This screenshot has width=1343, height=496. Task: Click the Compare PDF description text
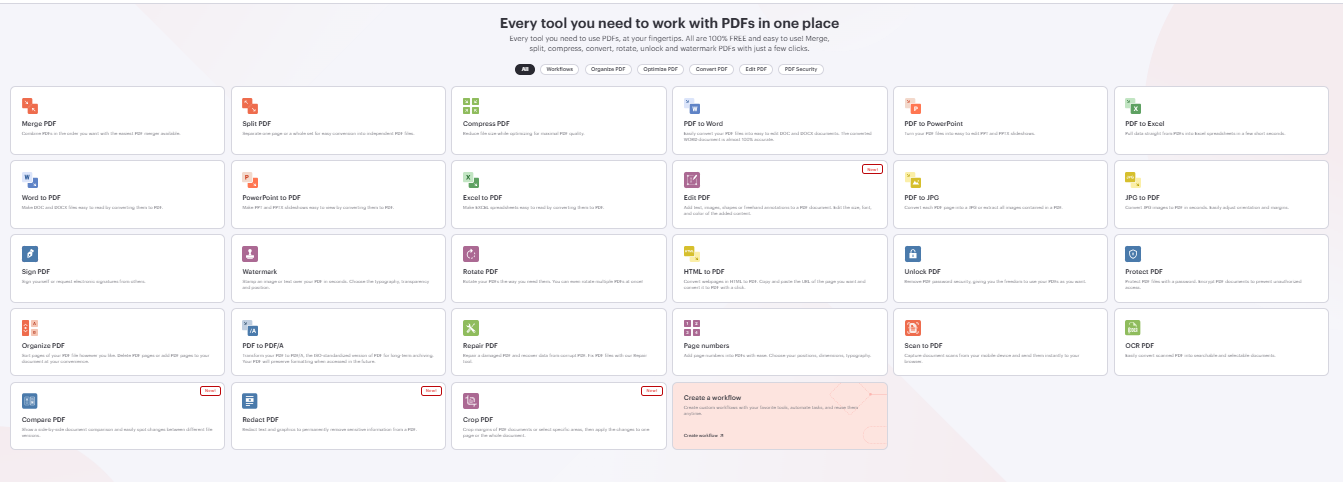(118, 432)
